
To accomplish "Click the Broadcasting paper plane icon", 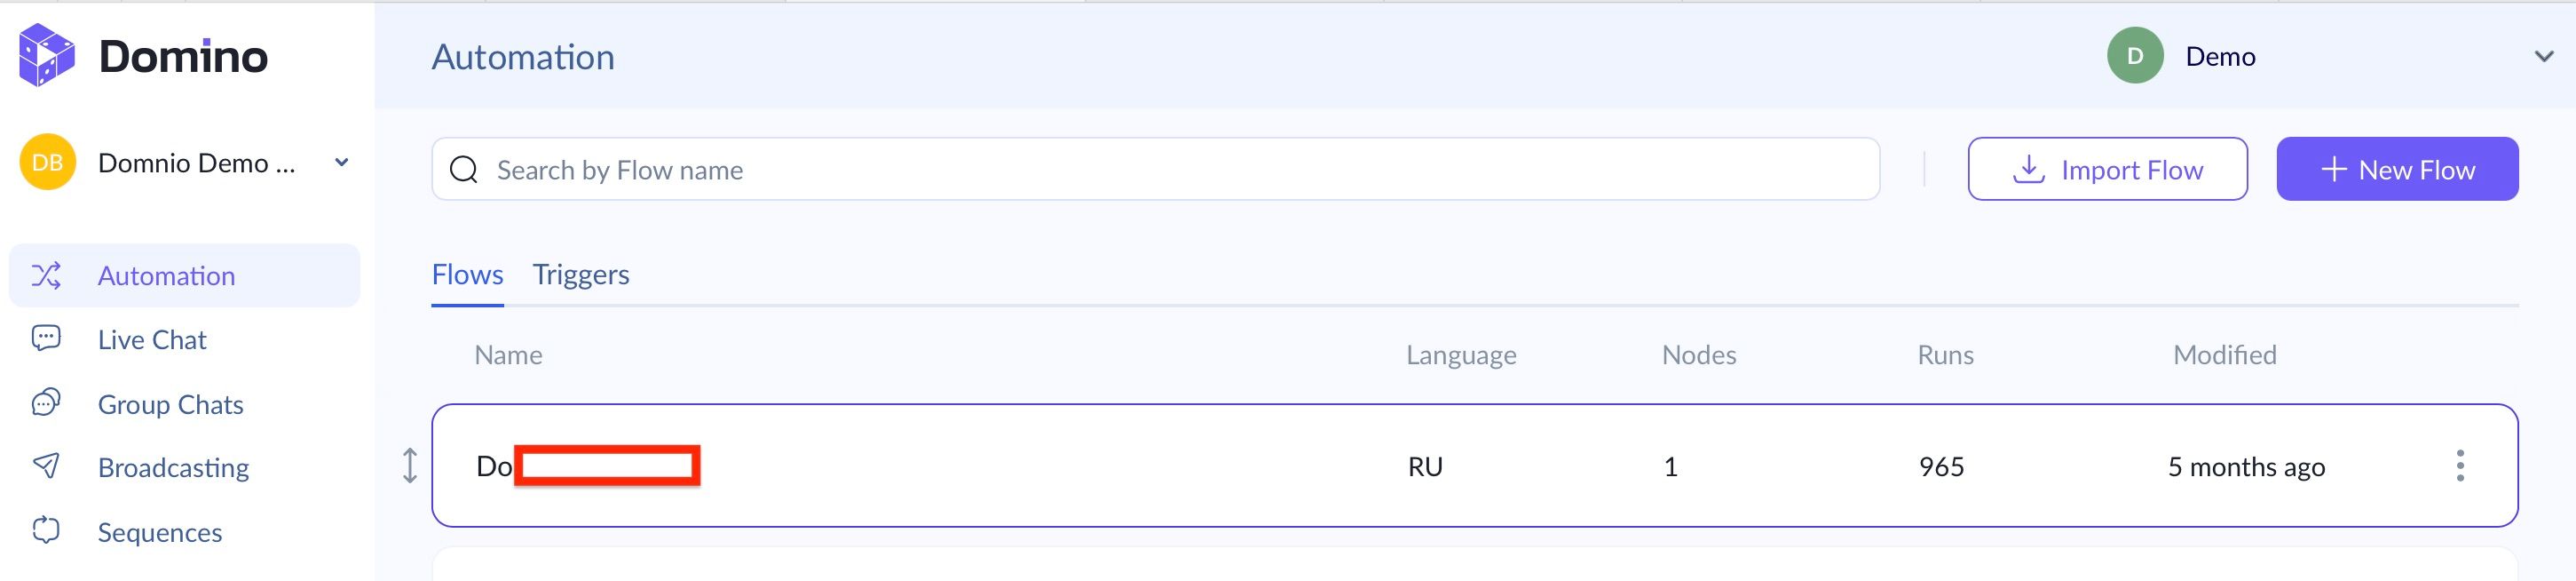I will coord(46,466).
